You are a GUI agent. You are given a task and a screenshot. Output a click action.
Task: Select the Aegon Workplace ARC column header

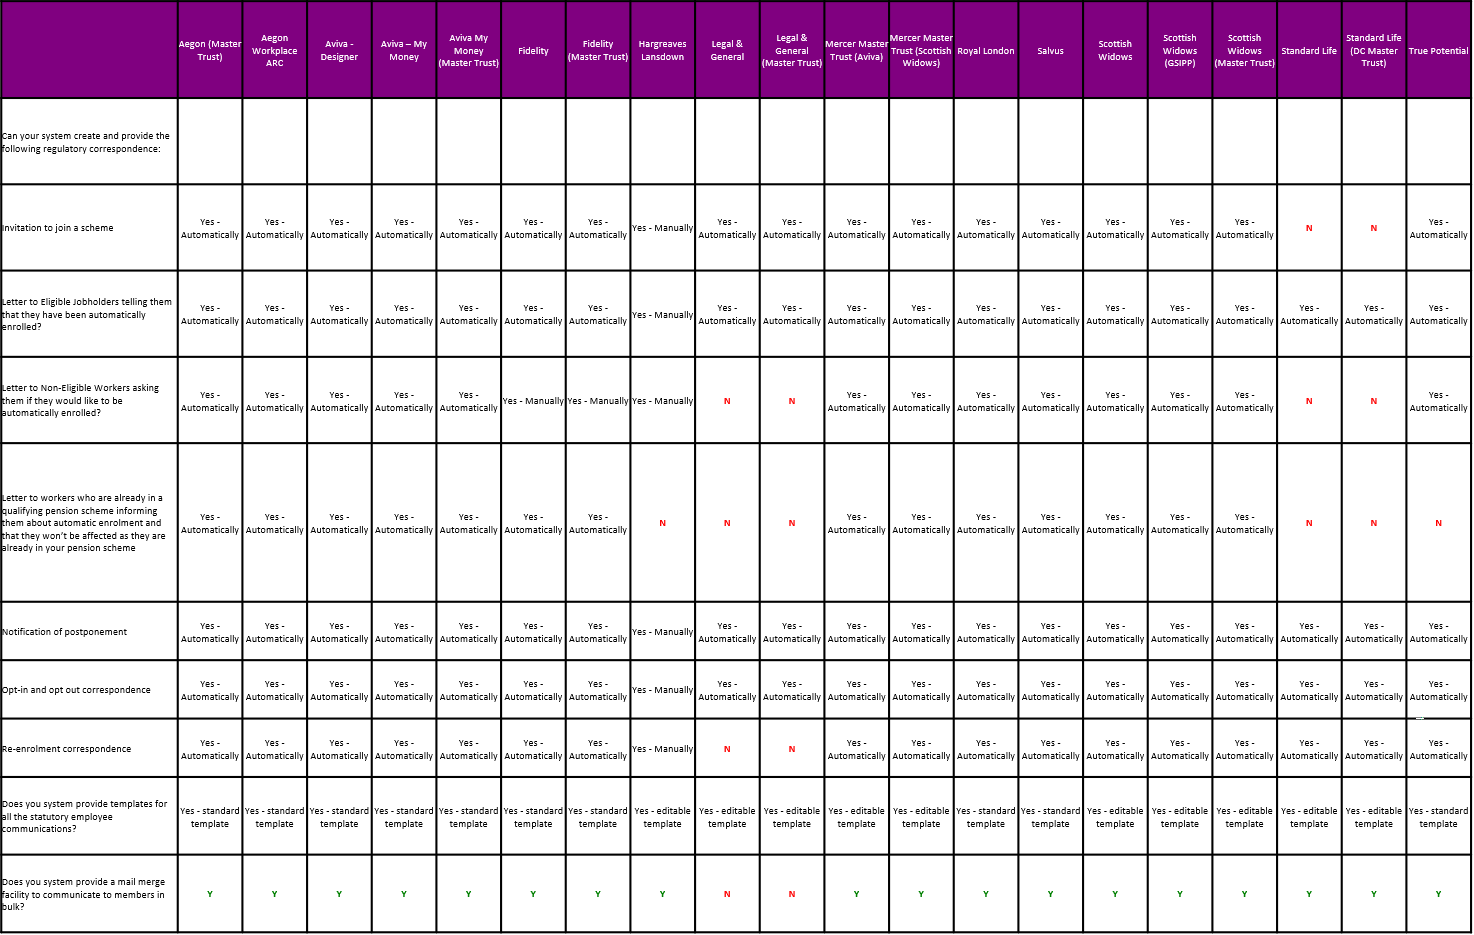[x=275, y=50]
